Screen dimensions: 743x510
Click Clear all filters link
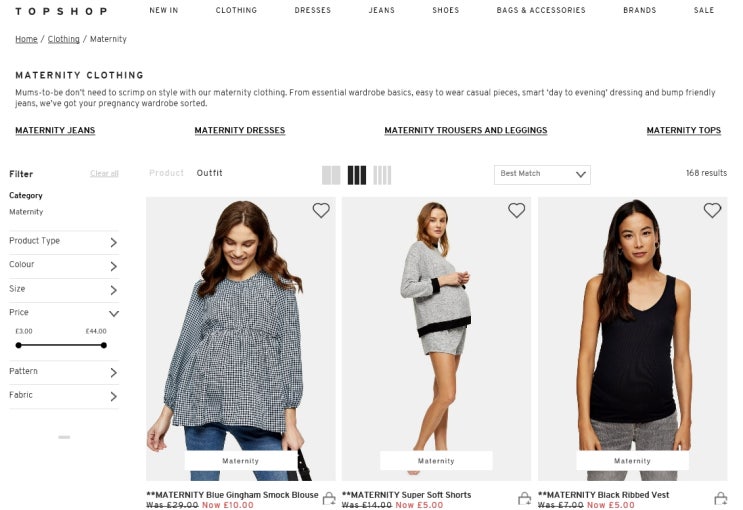104,173
